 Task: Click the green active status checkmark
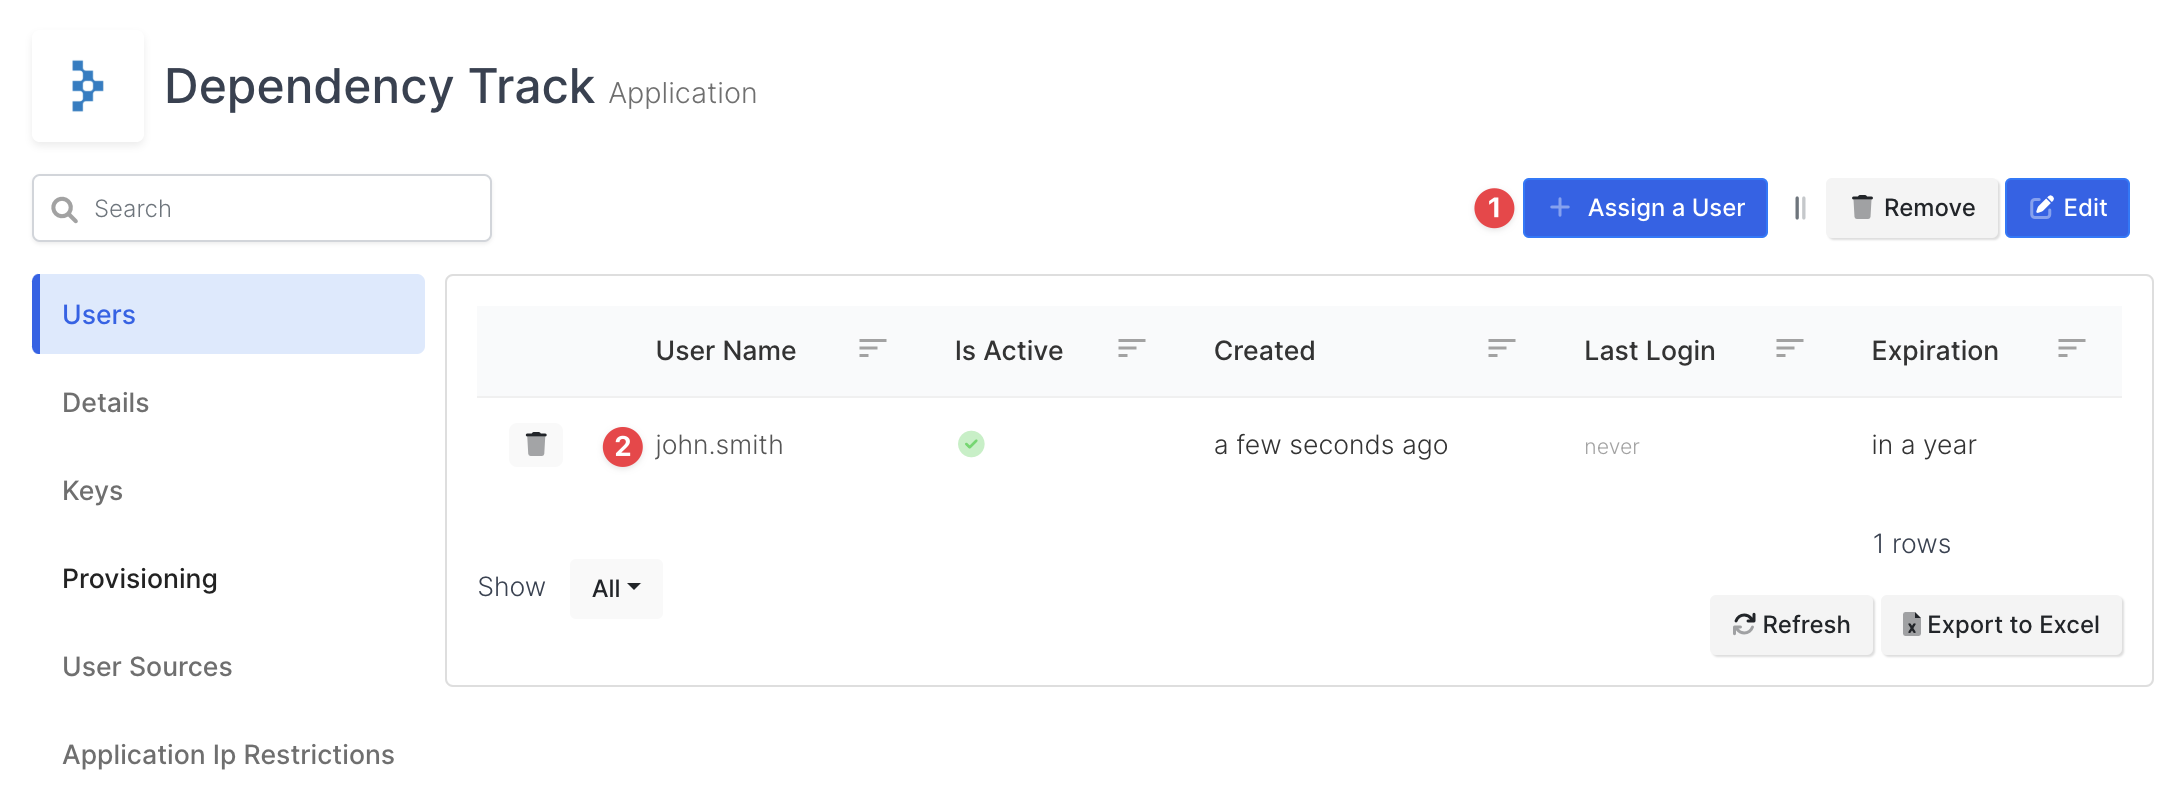pyautogui.click(x=971, y=444)
